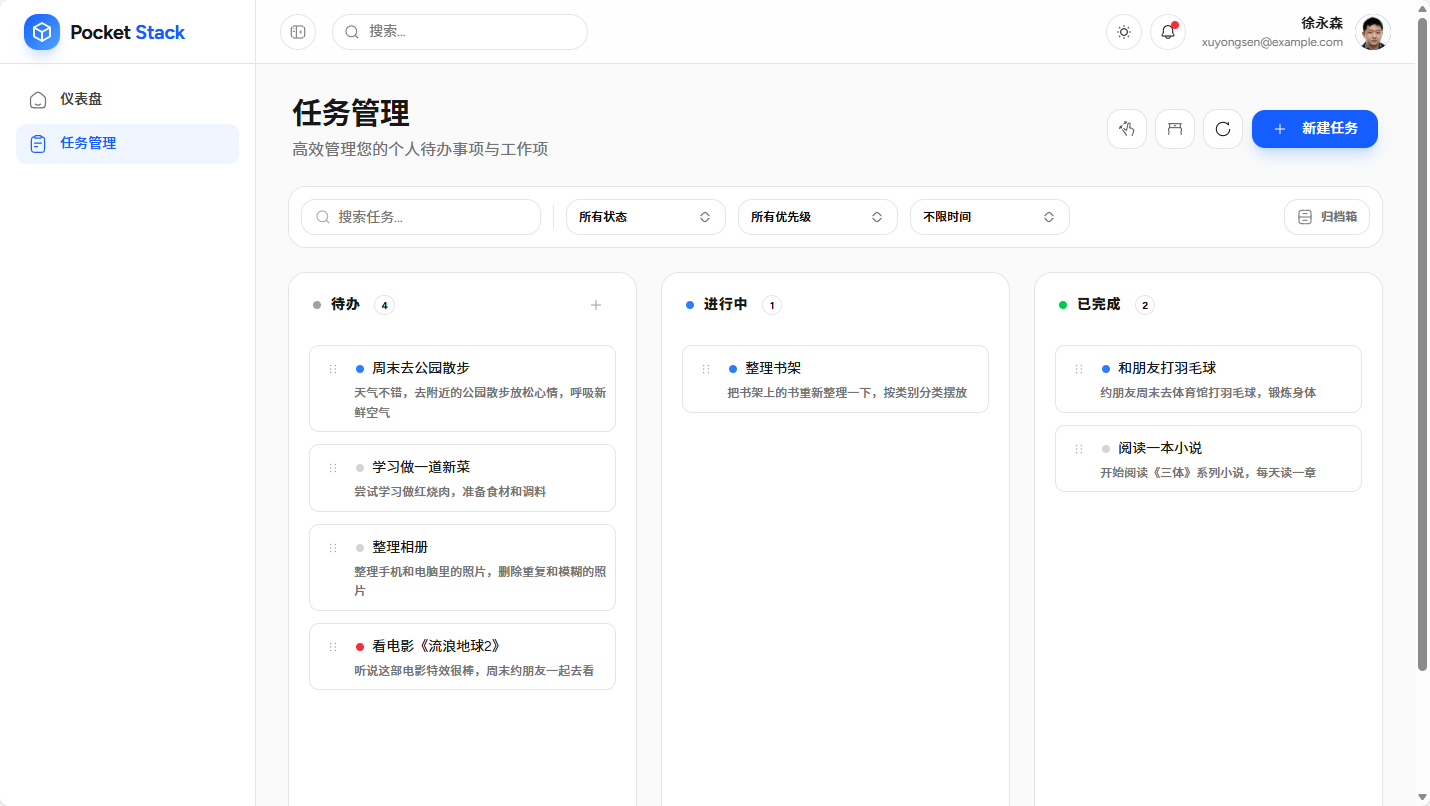Click the Pocket Stack logo icon
This screenshot has width=1430, height=806.
click(42, 32)
